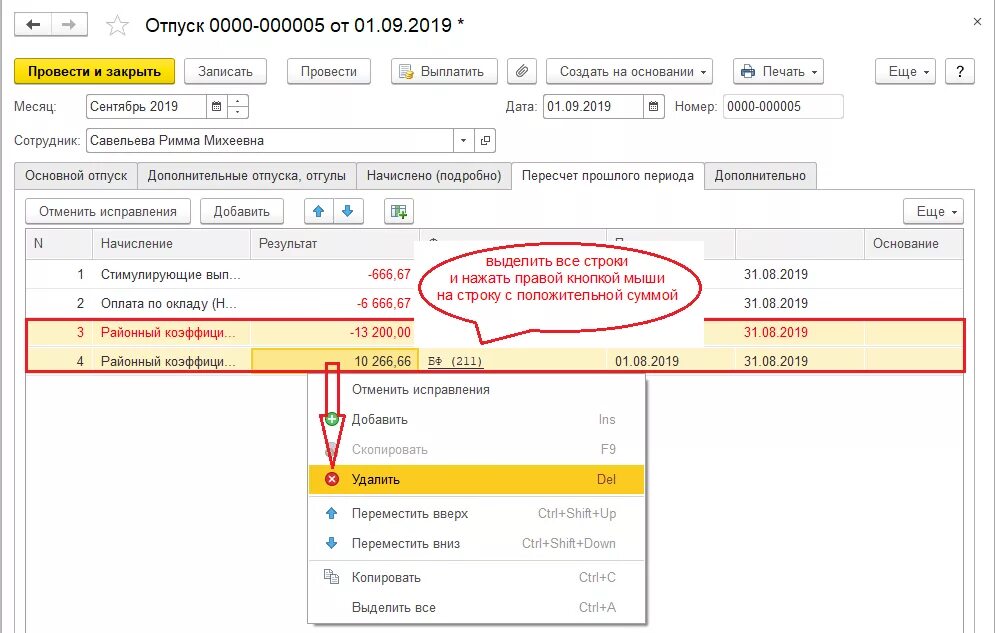
Task: Choose Копировать in the context menu
Action: click(476, 577)
